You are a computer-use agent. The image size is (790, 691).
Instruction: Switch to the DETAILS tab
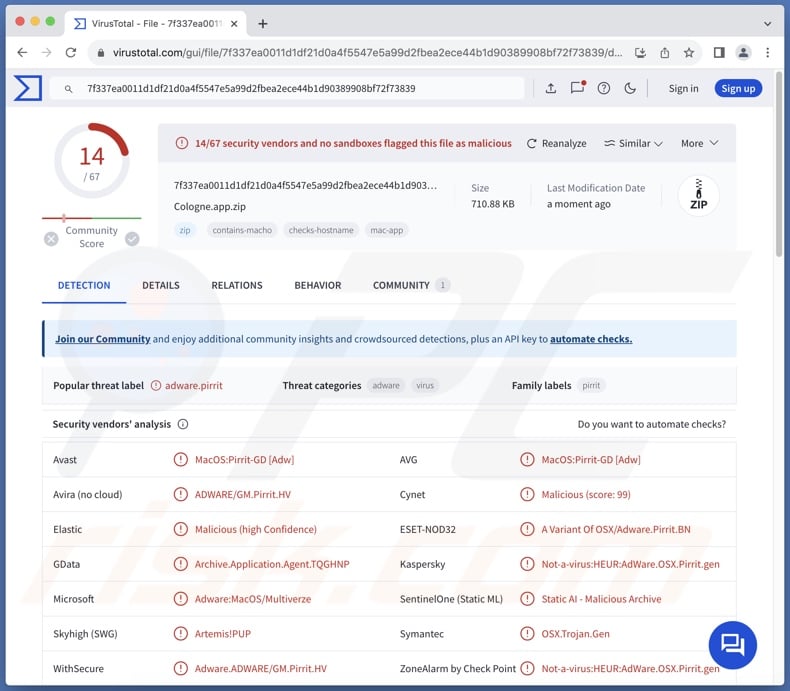(161, 285)
